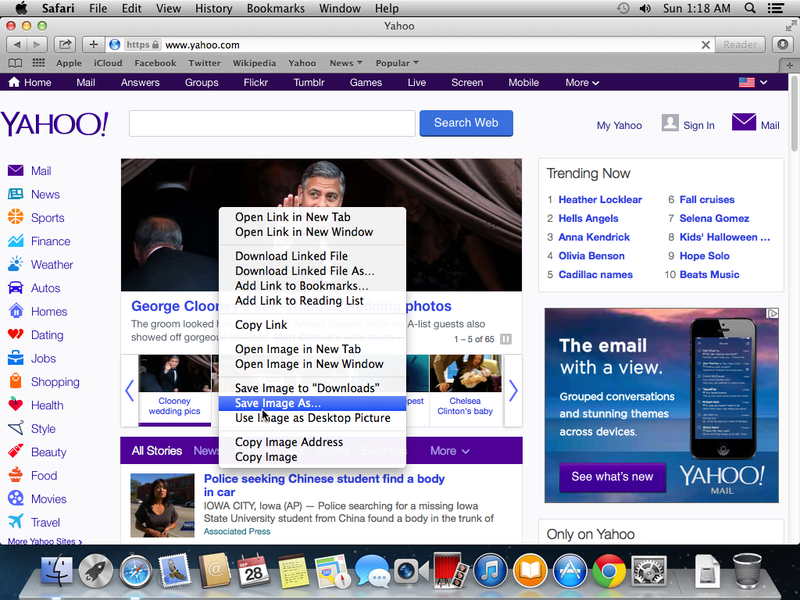
Task: Click the Yahoo Mail envelope icon in sidebar
Action: [15, 170]
